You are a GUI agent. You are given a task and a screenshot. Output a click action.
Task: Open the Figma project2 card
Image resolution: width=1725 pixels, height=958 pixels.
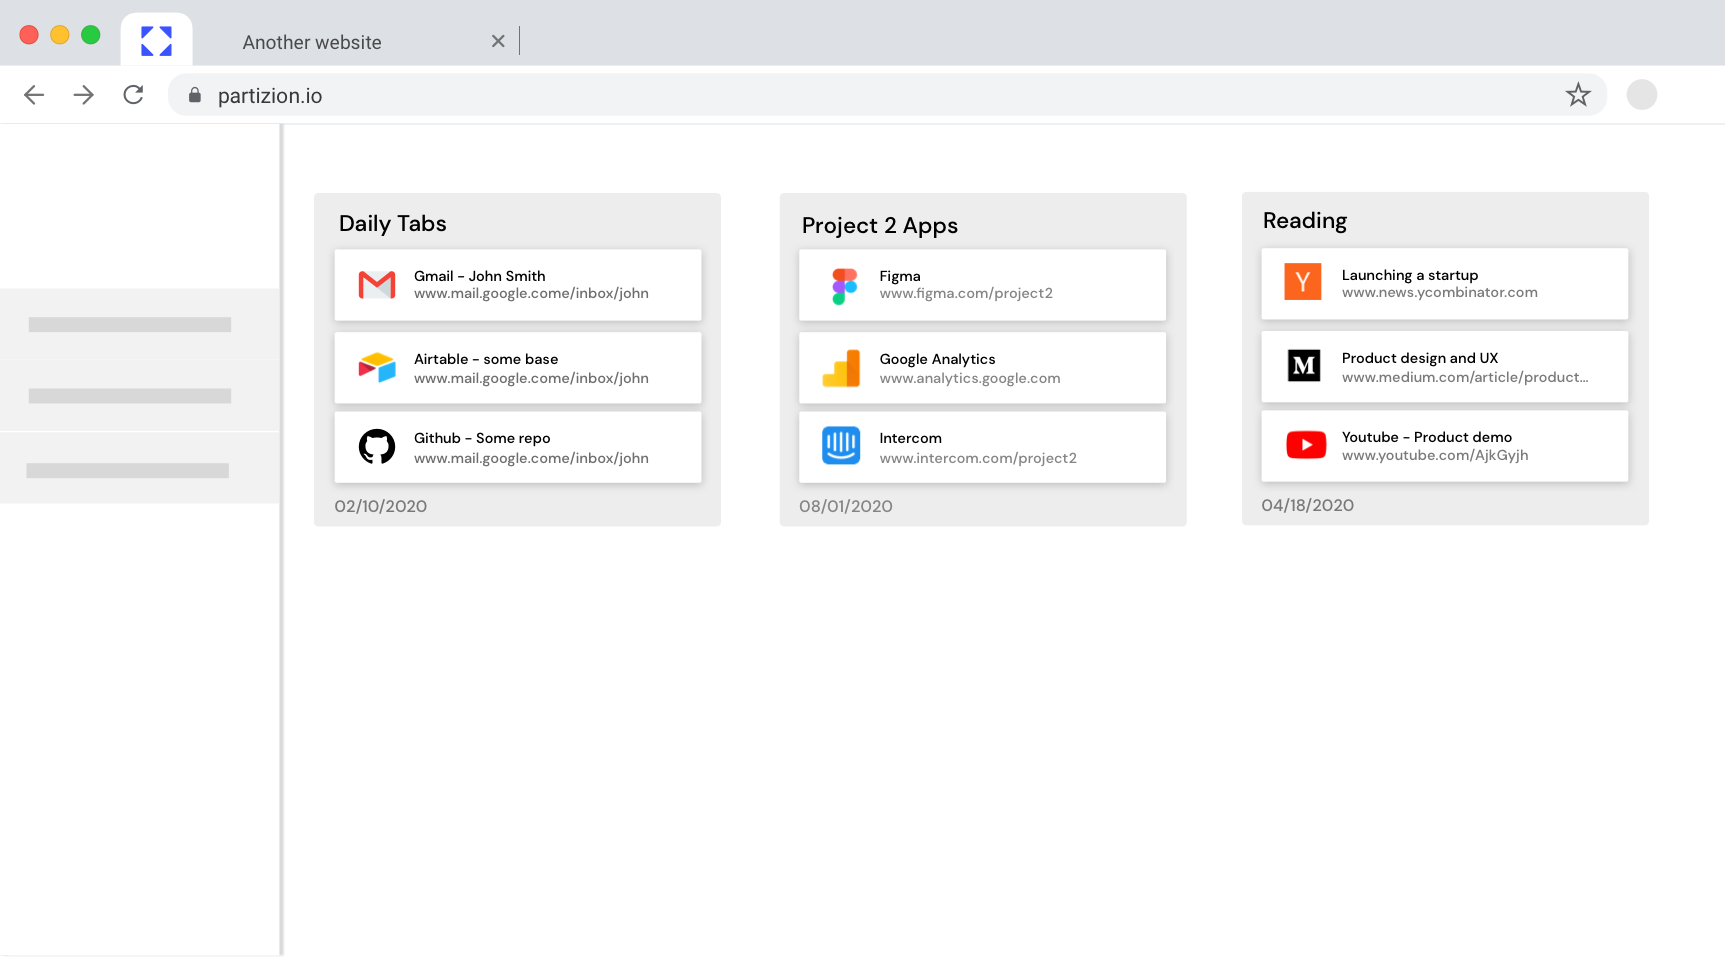click(982, 285)
